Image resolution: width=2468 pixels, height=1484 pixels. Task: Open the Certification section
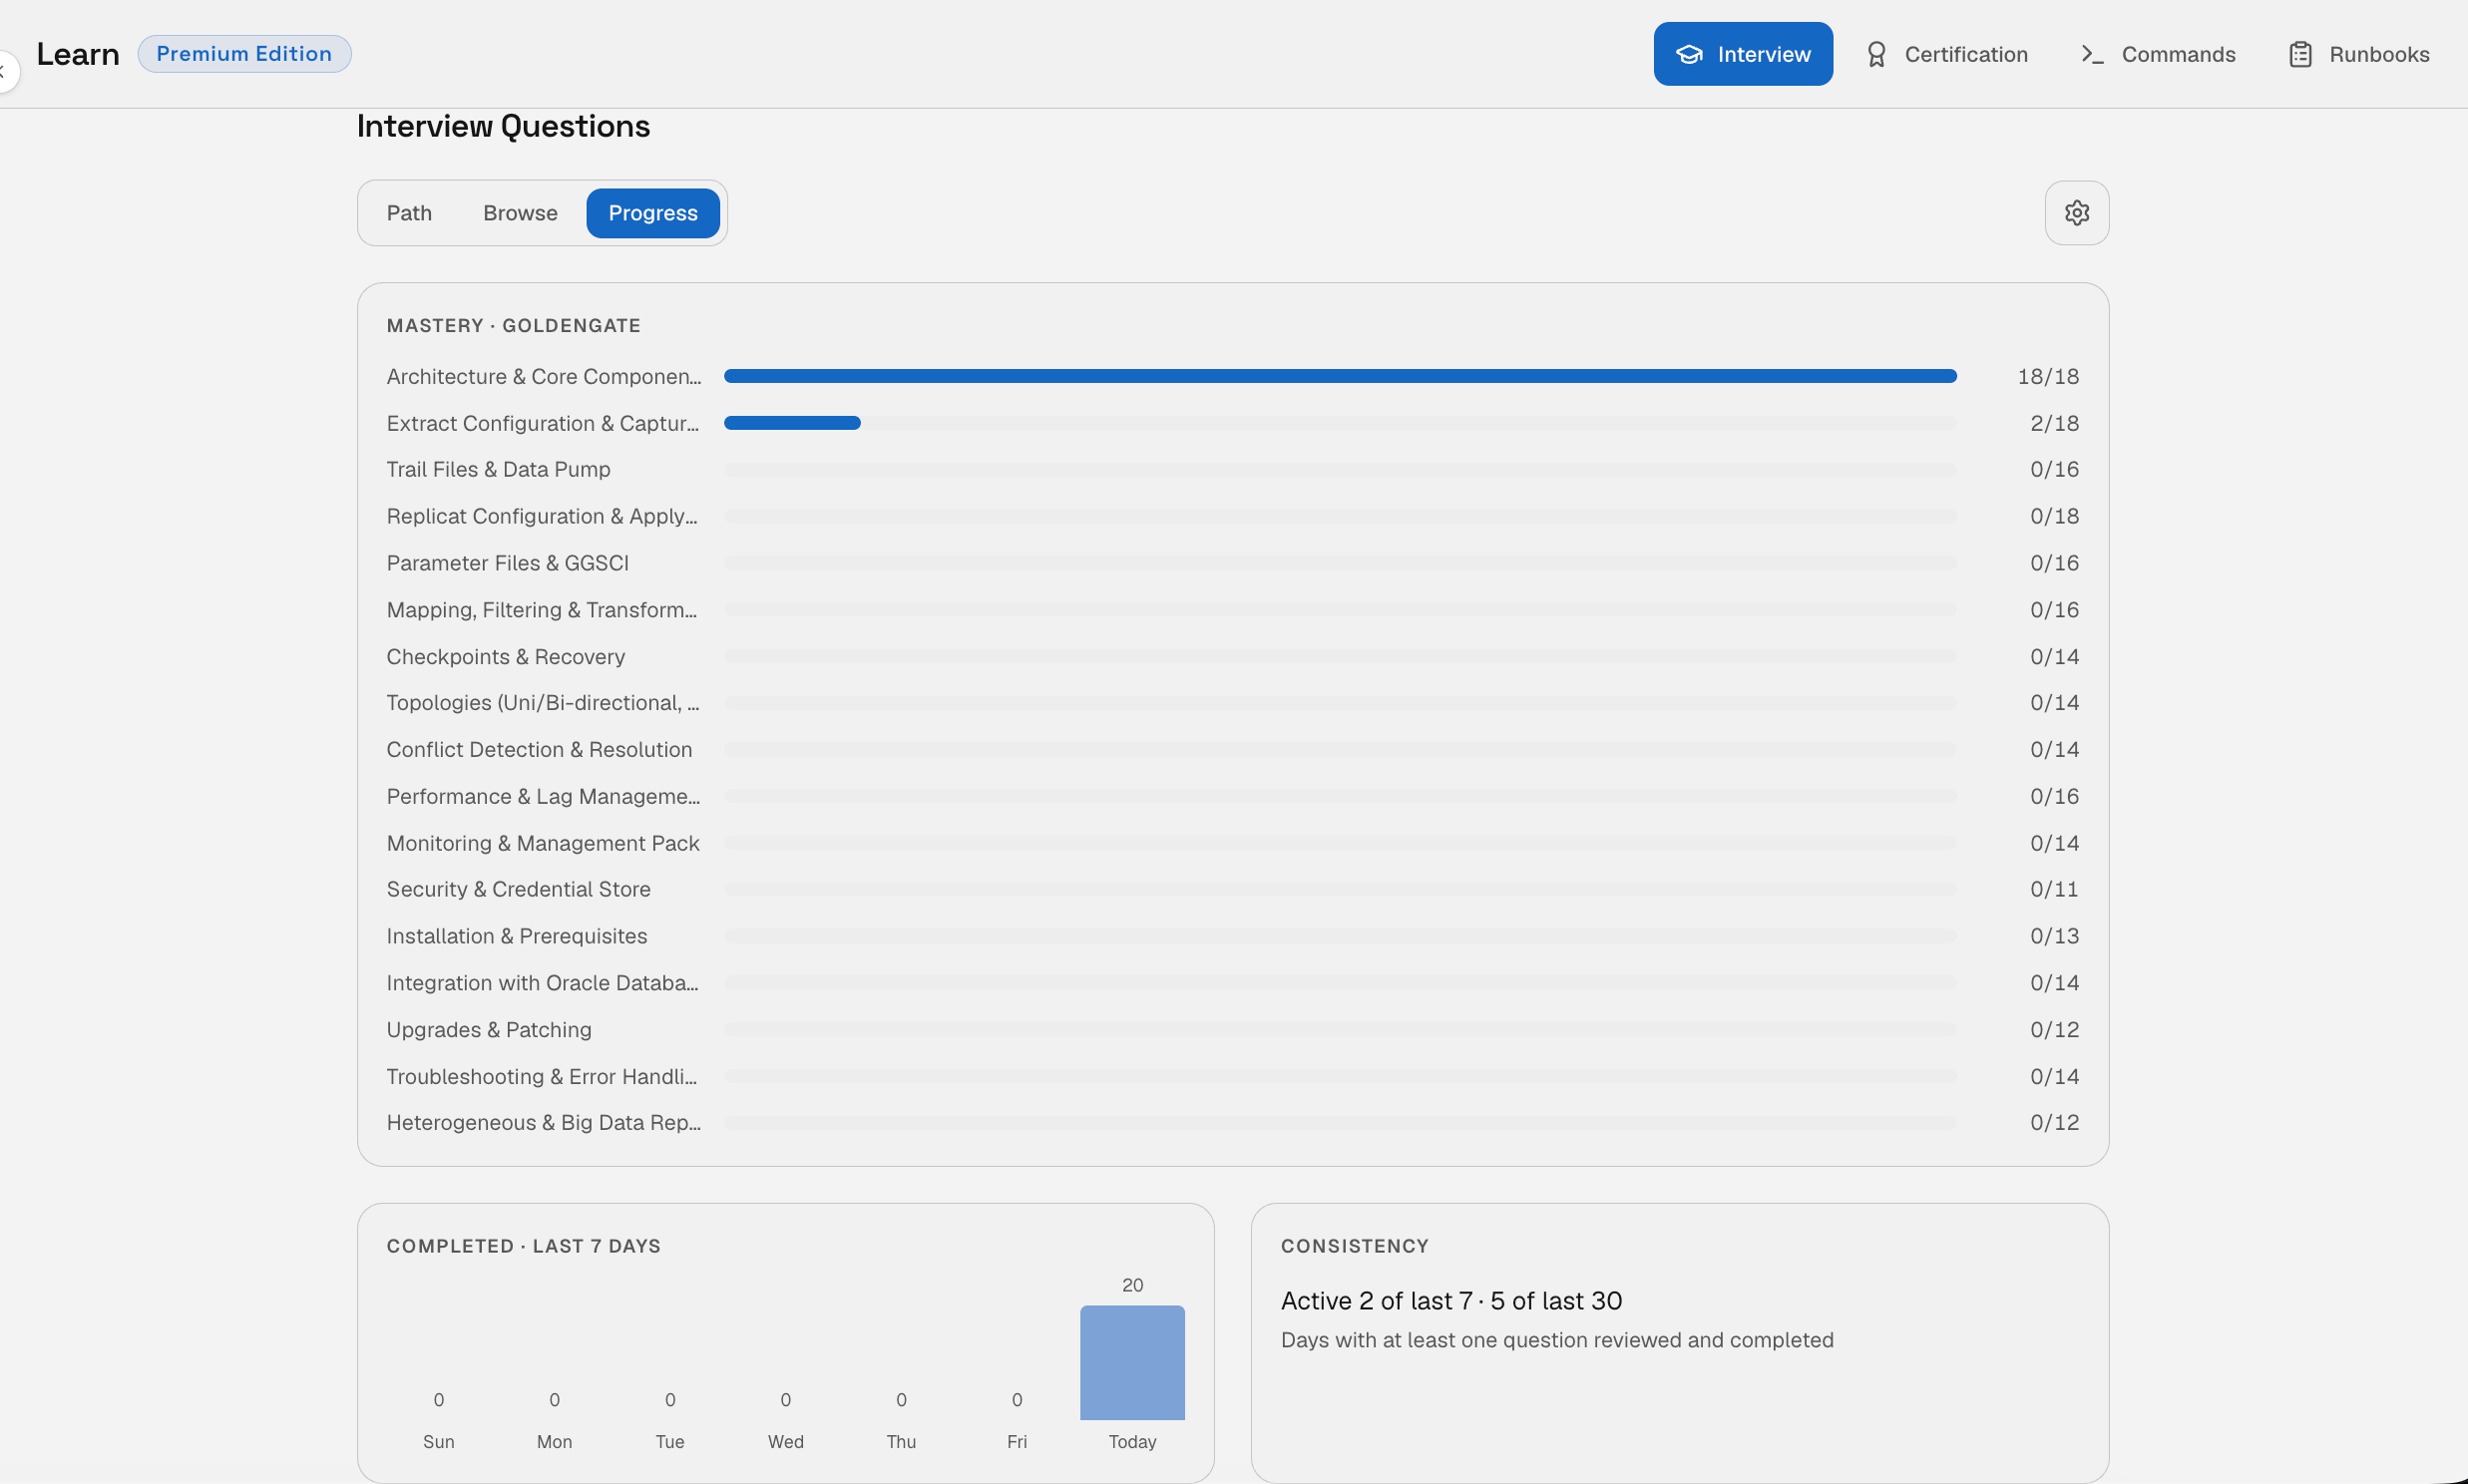1946,54
